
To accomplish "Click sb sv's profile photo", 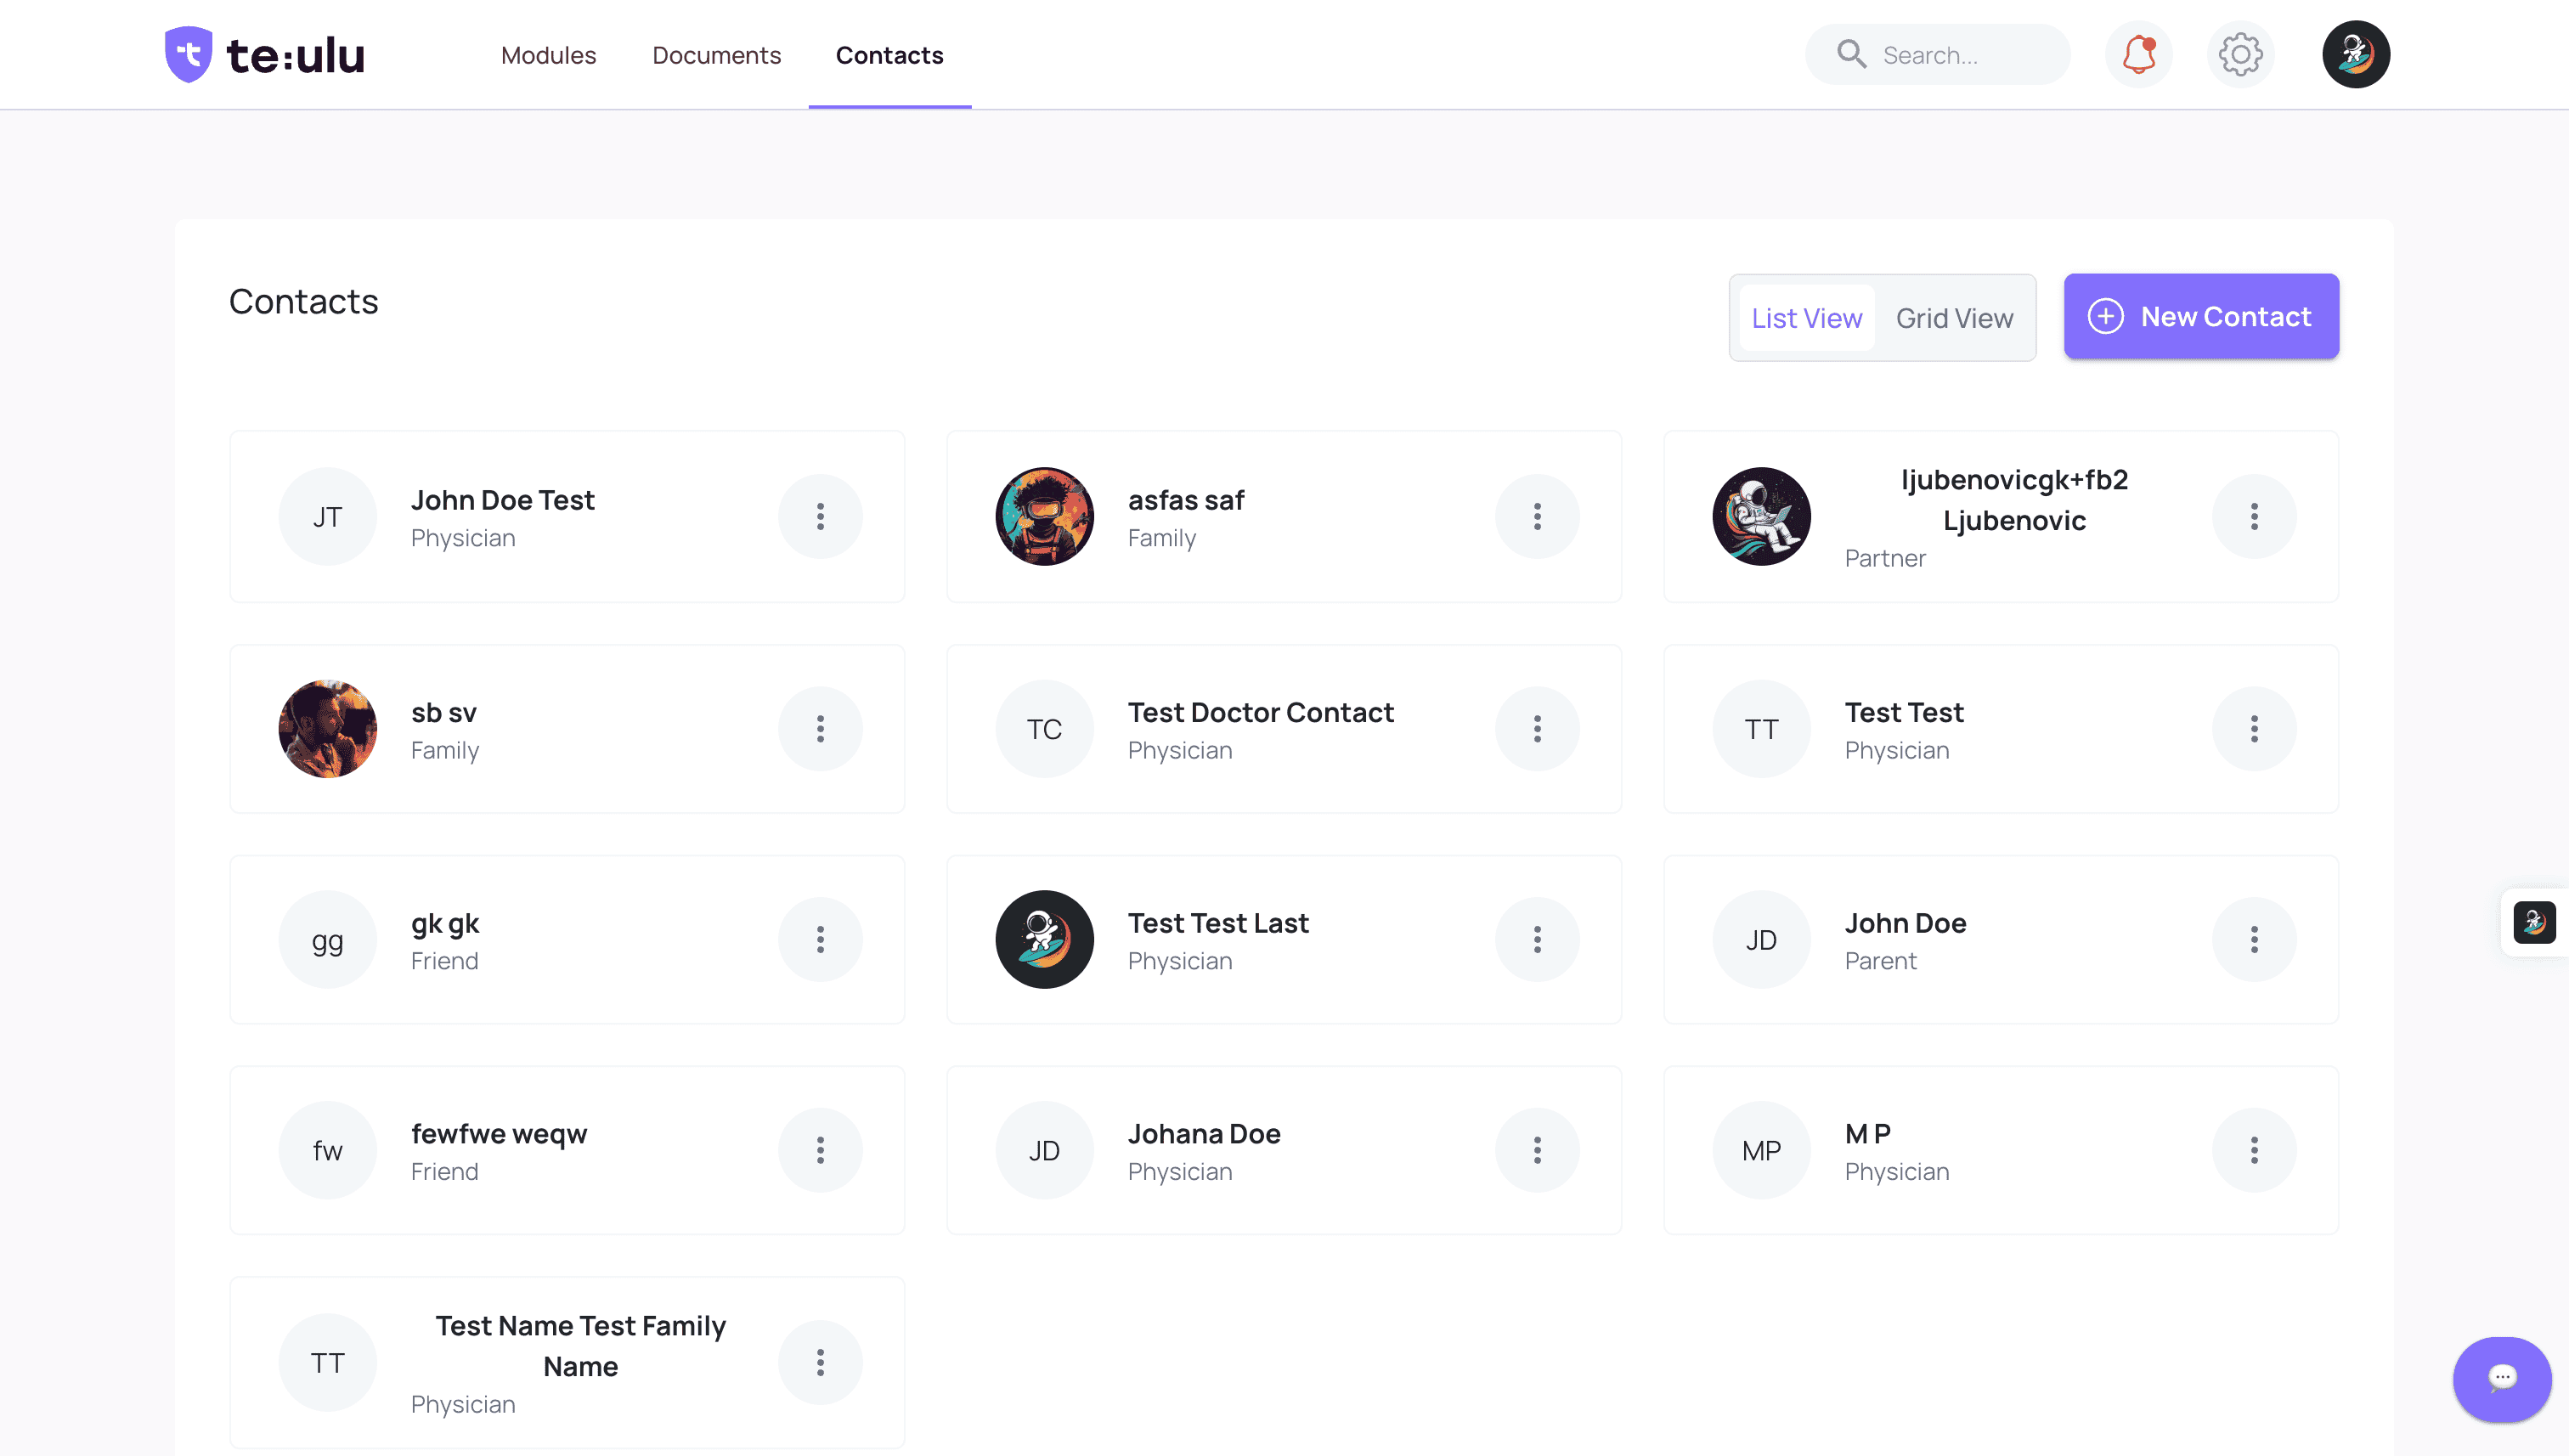I will 327,728.
